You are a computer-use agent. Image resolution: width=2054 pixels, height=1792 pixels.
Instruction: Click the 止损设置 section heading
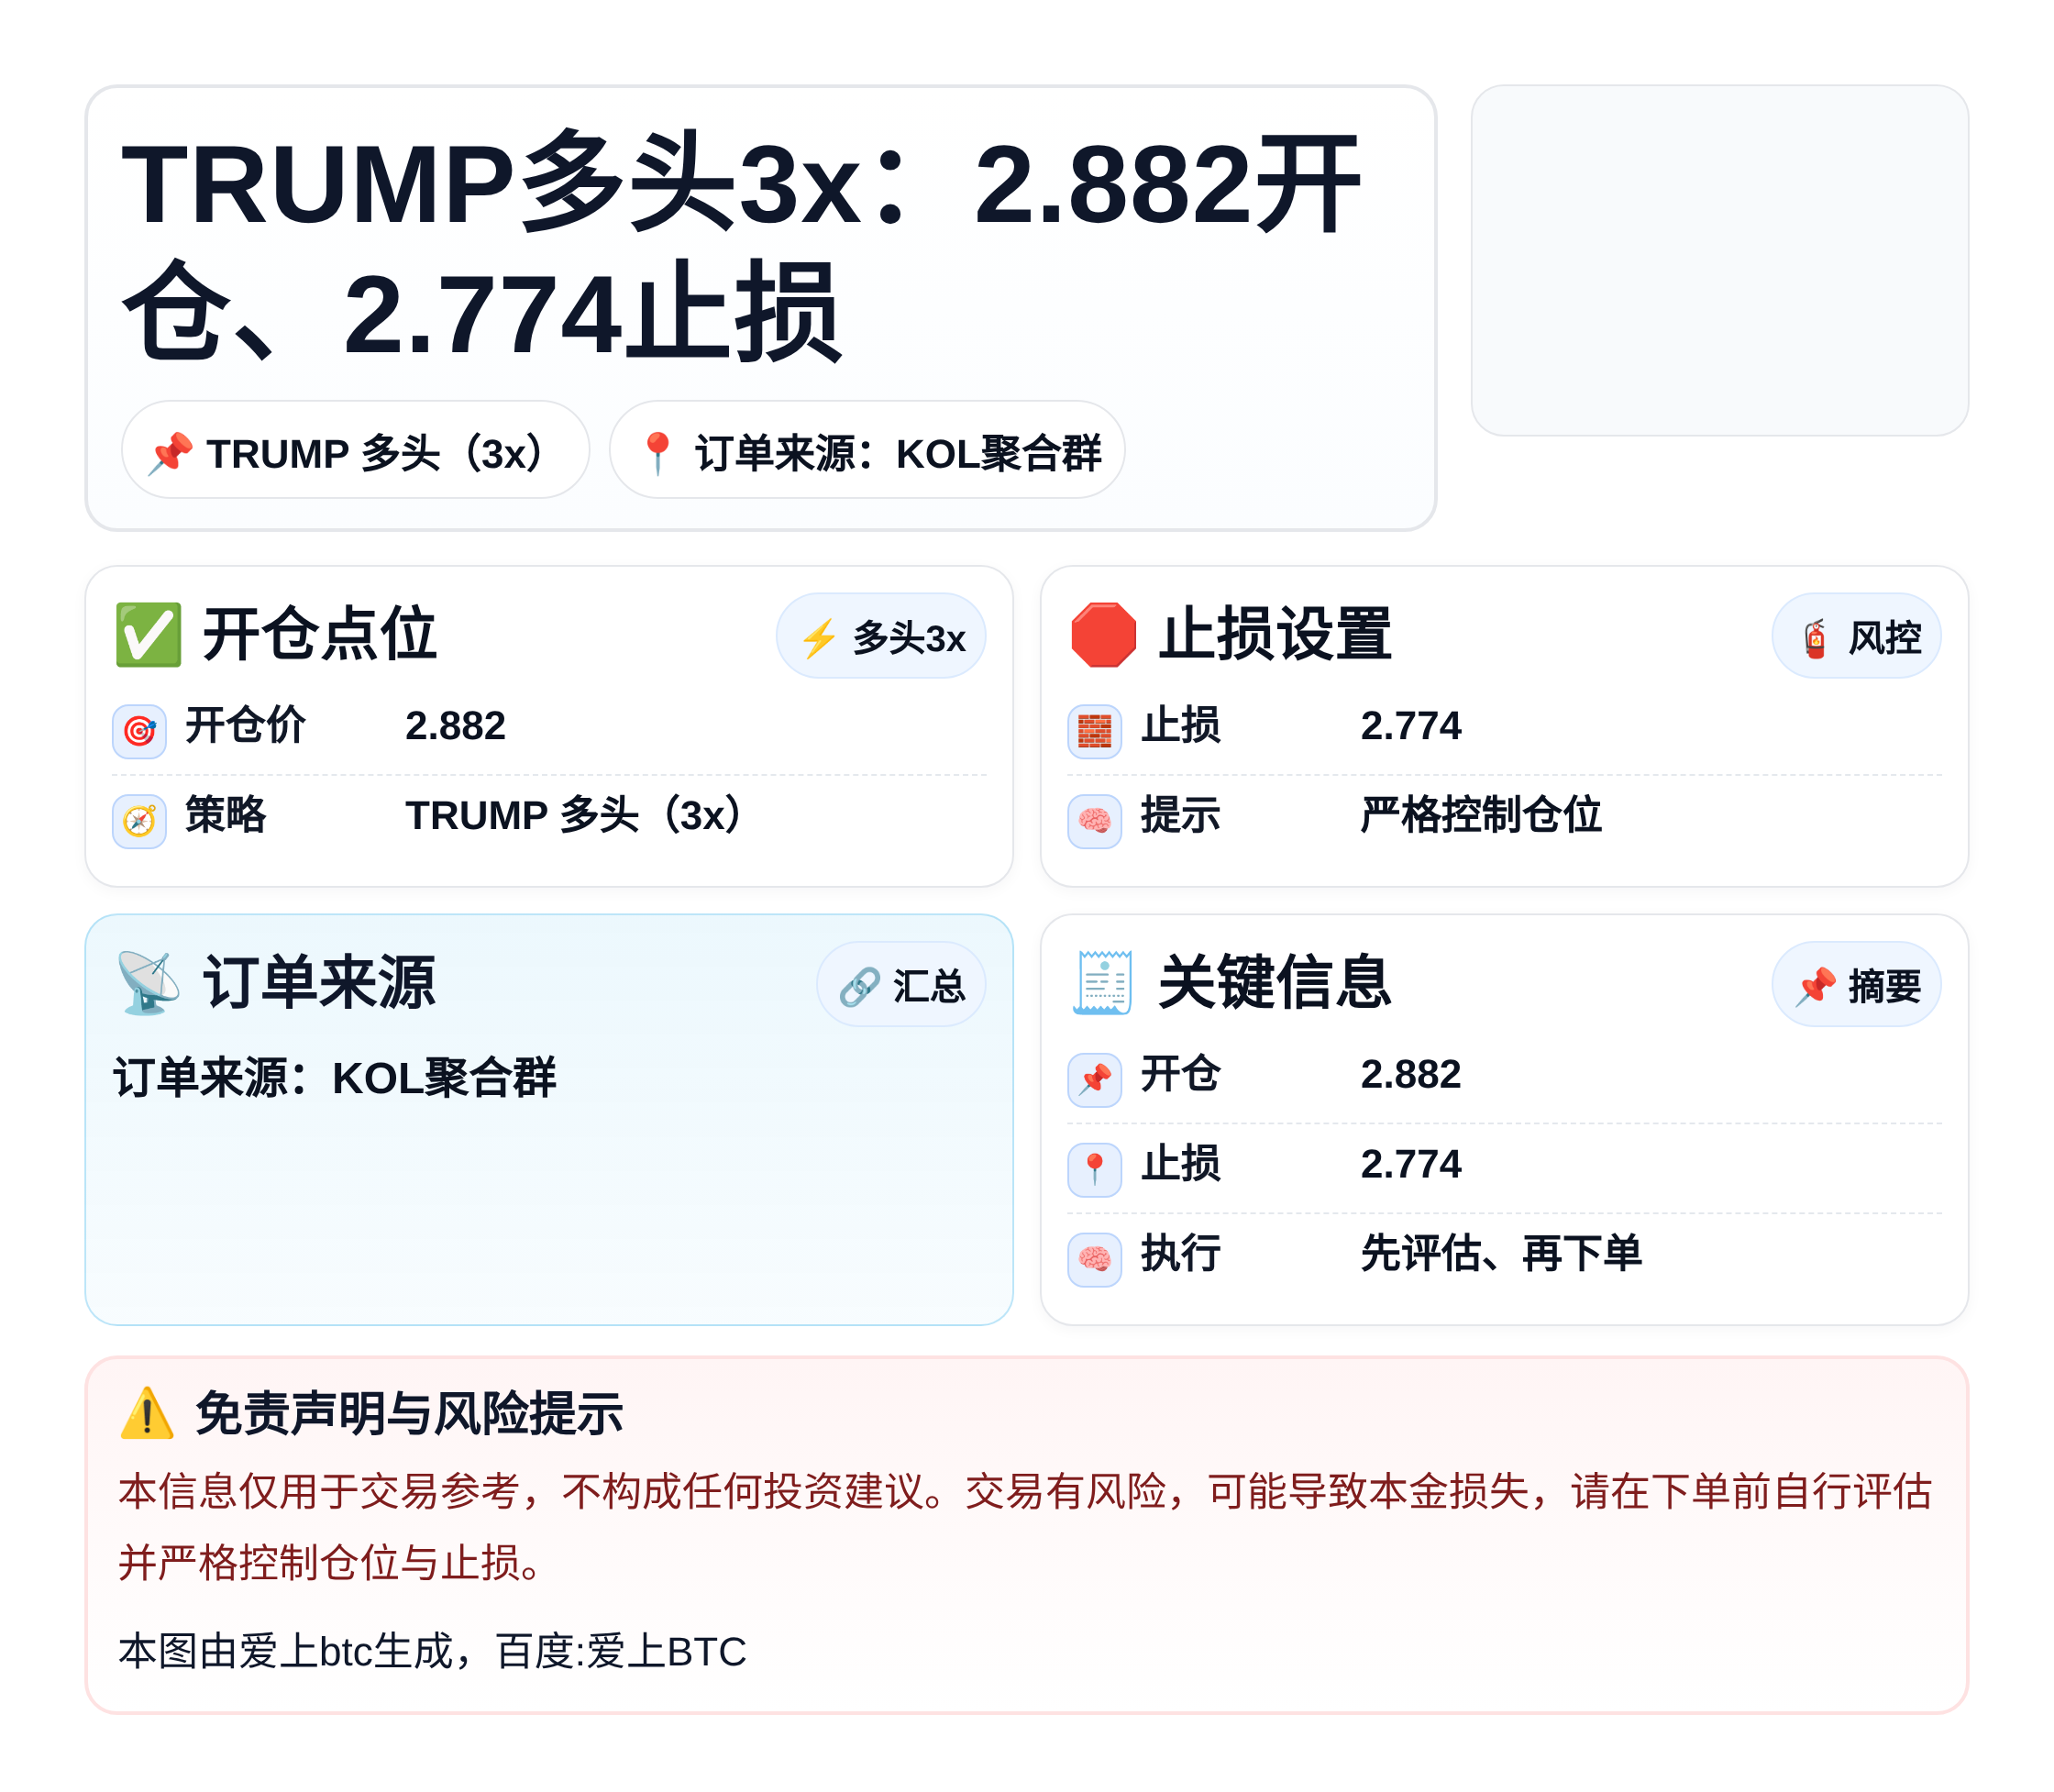(x=1275, y=635)
